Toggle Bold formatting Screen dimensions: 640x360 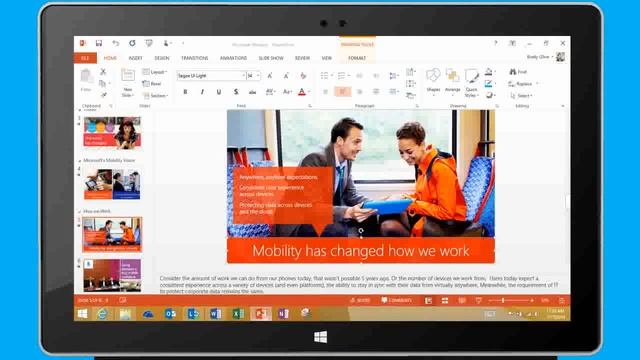click(185, 92)
